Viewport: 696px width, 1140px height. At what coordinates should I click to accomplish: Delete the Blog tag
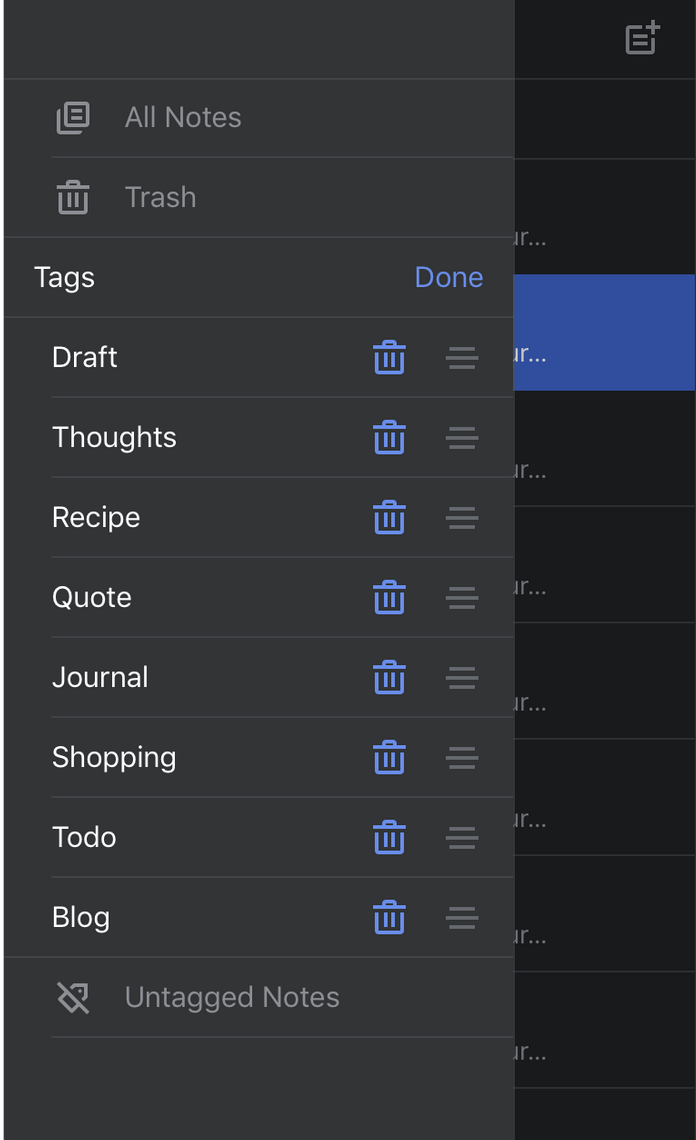389,917
